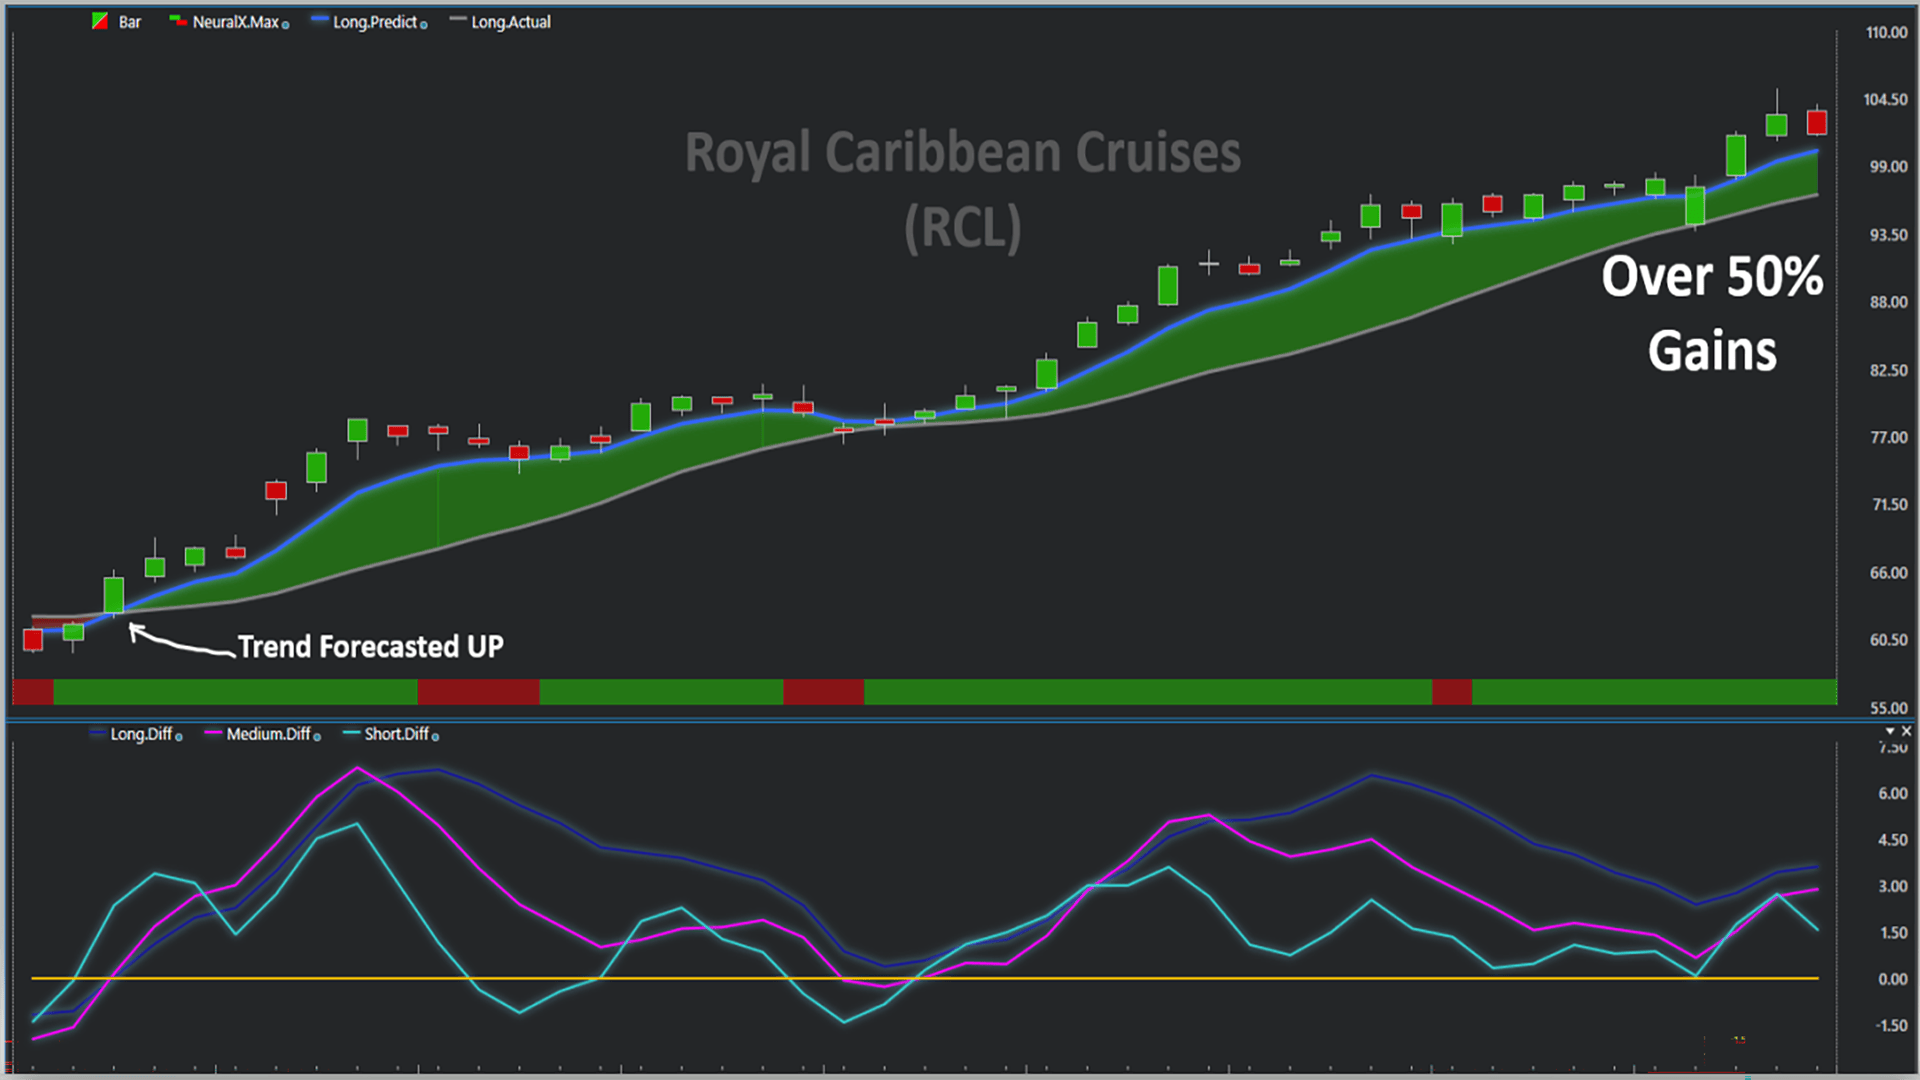The image size is (1920, 1080).
Task: Toggle the Long.Predict indicator info dot
Action: [x=424, y=25]
